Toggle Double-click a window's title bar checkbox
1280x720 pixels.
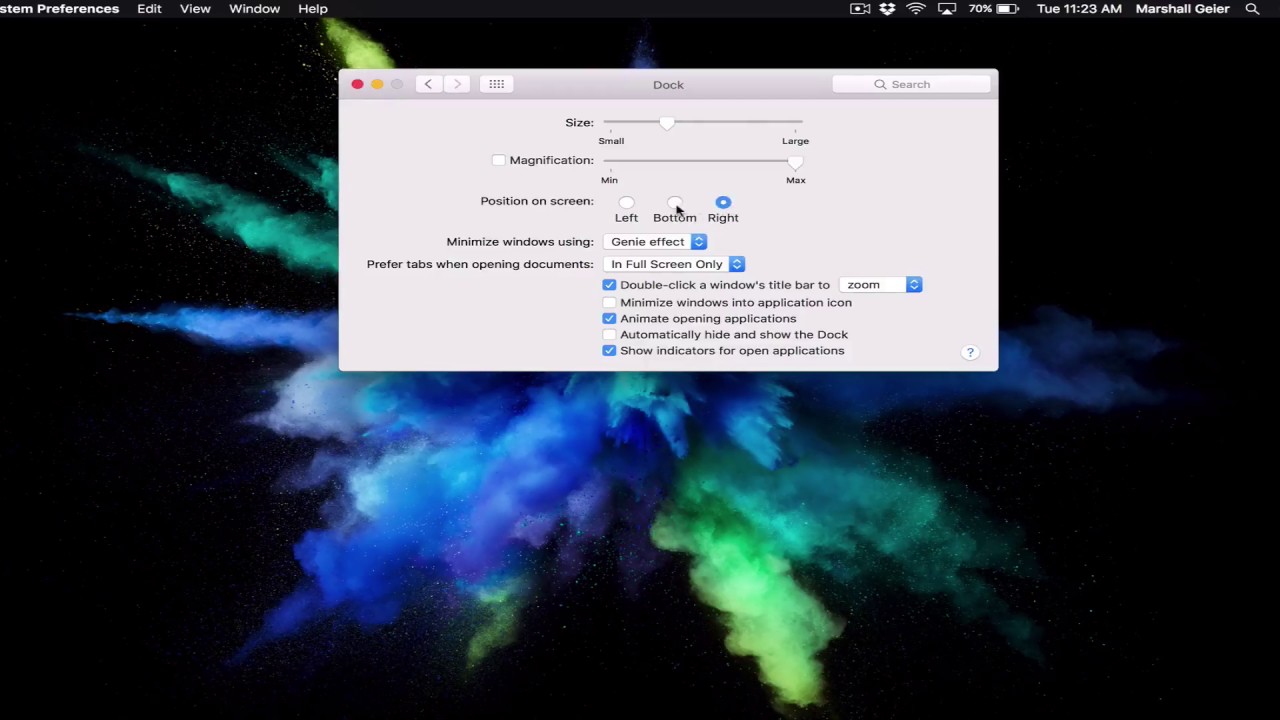tap(609, 285)
